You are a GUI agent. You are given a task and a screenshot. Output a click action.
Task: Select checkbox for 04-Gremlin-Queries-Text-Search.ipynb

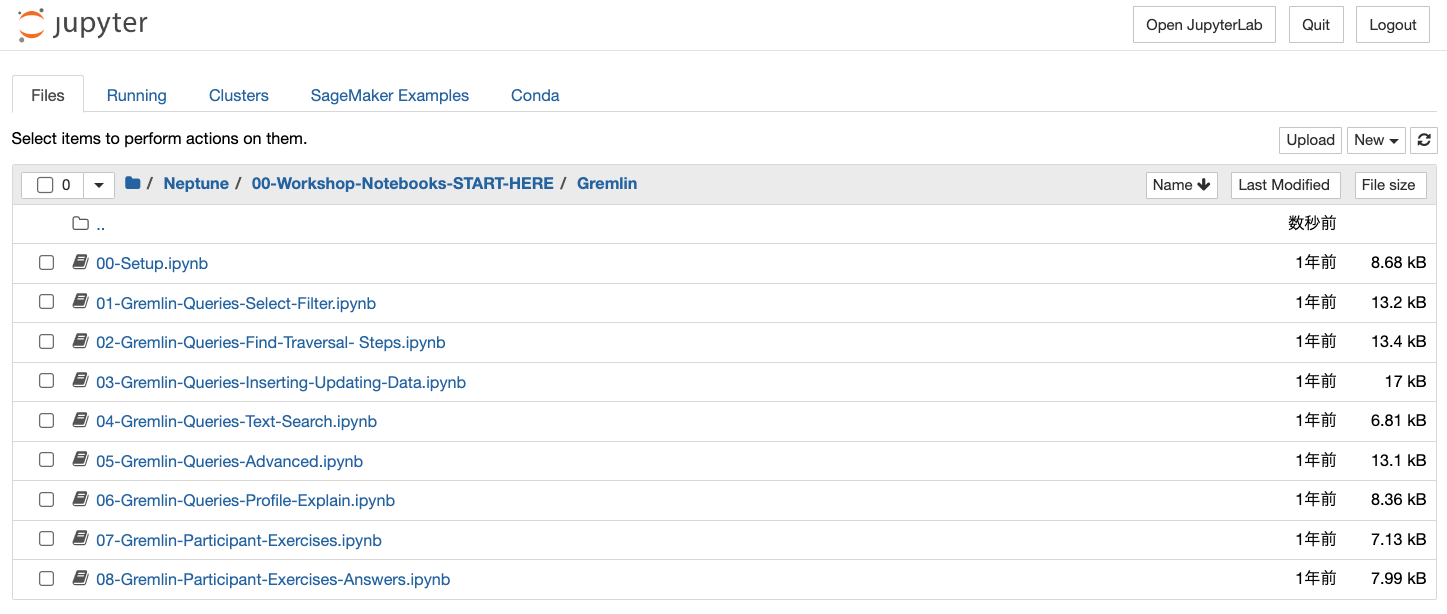coord(46,420)
